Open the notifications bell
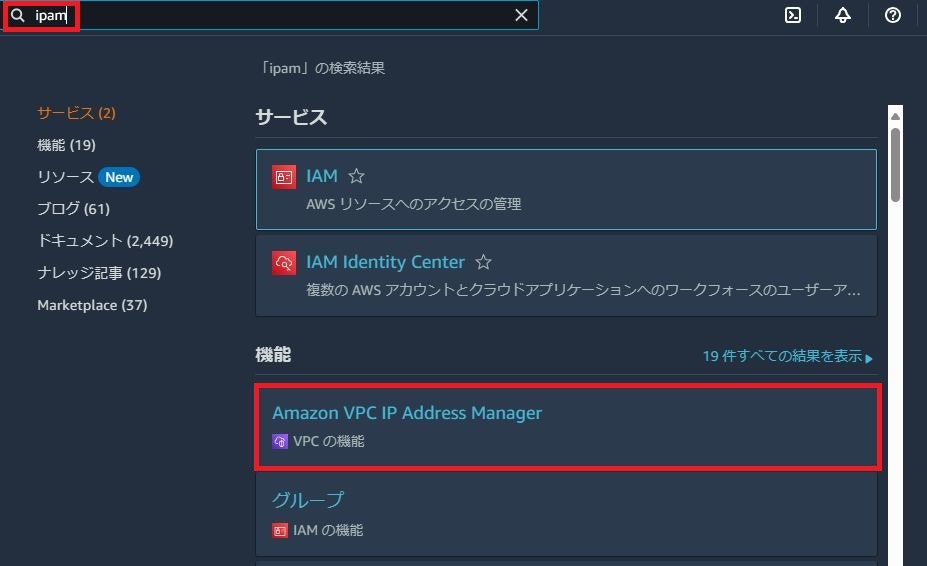 point(843,15)
